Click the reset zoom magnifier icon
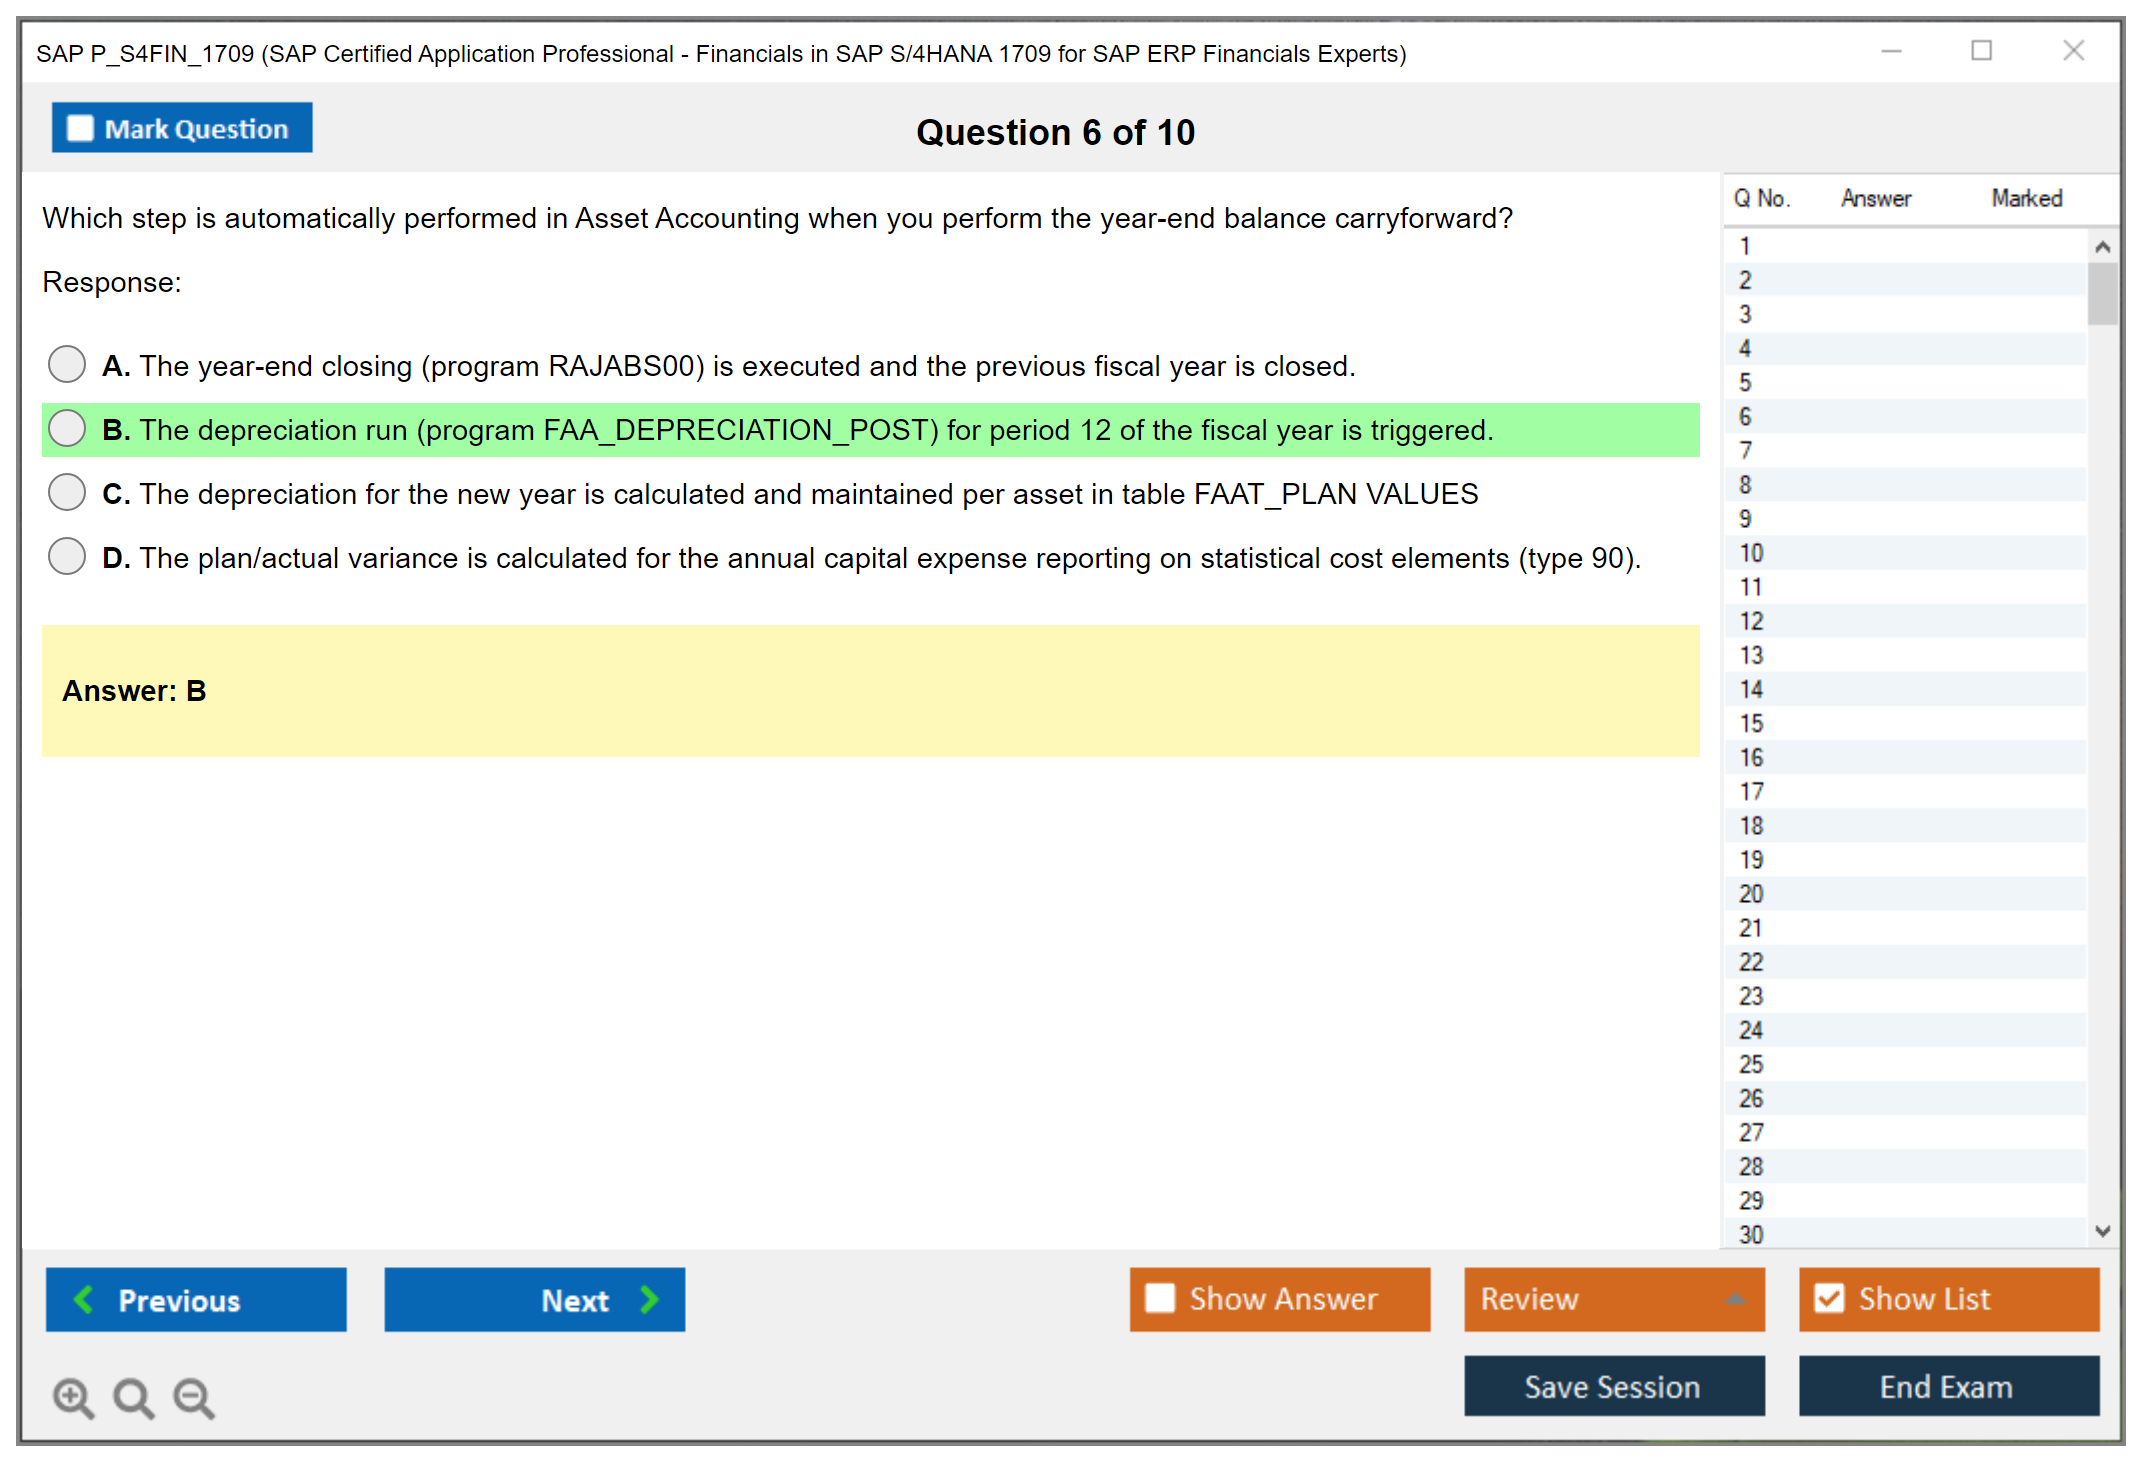 pos(133,1397)
